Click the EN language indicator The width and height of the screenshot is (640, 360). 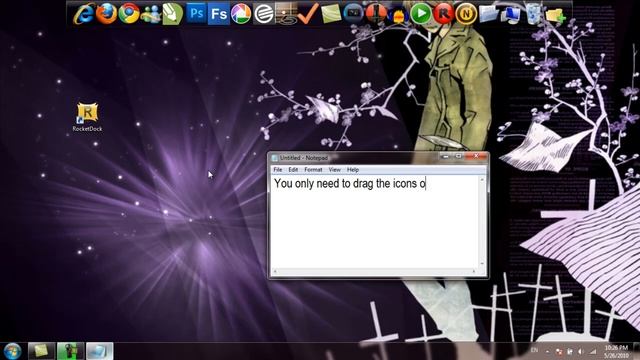(534, 350)
